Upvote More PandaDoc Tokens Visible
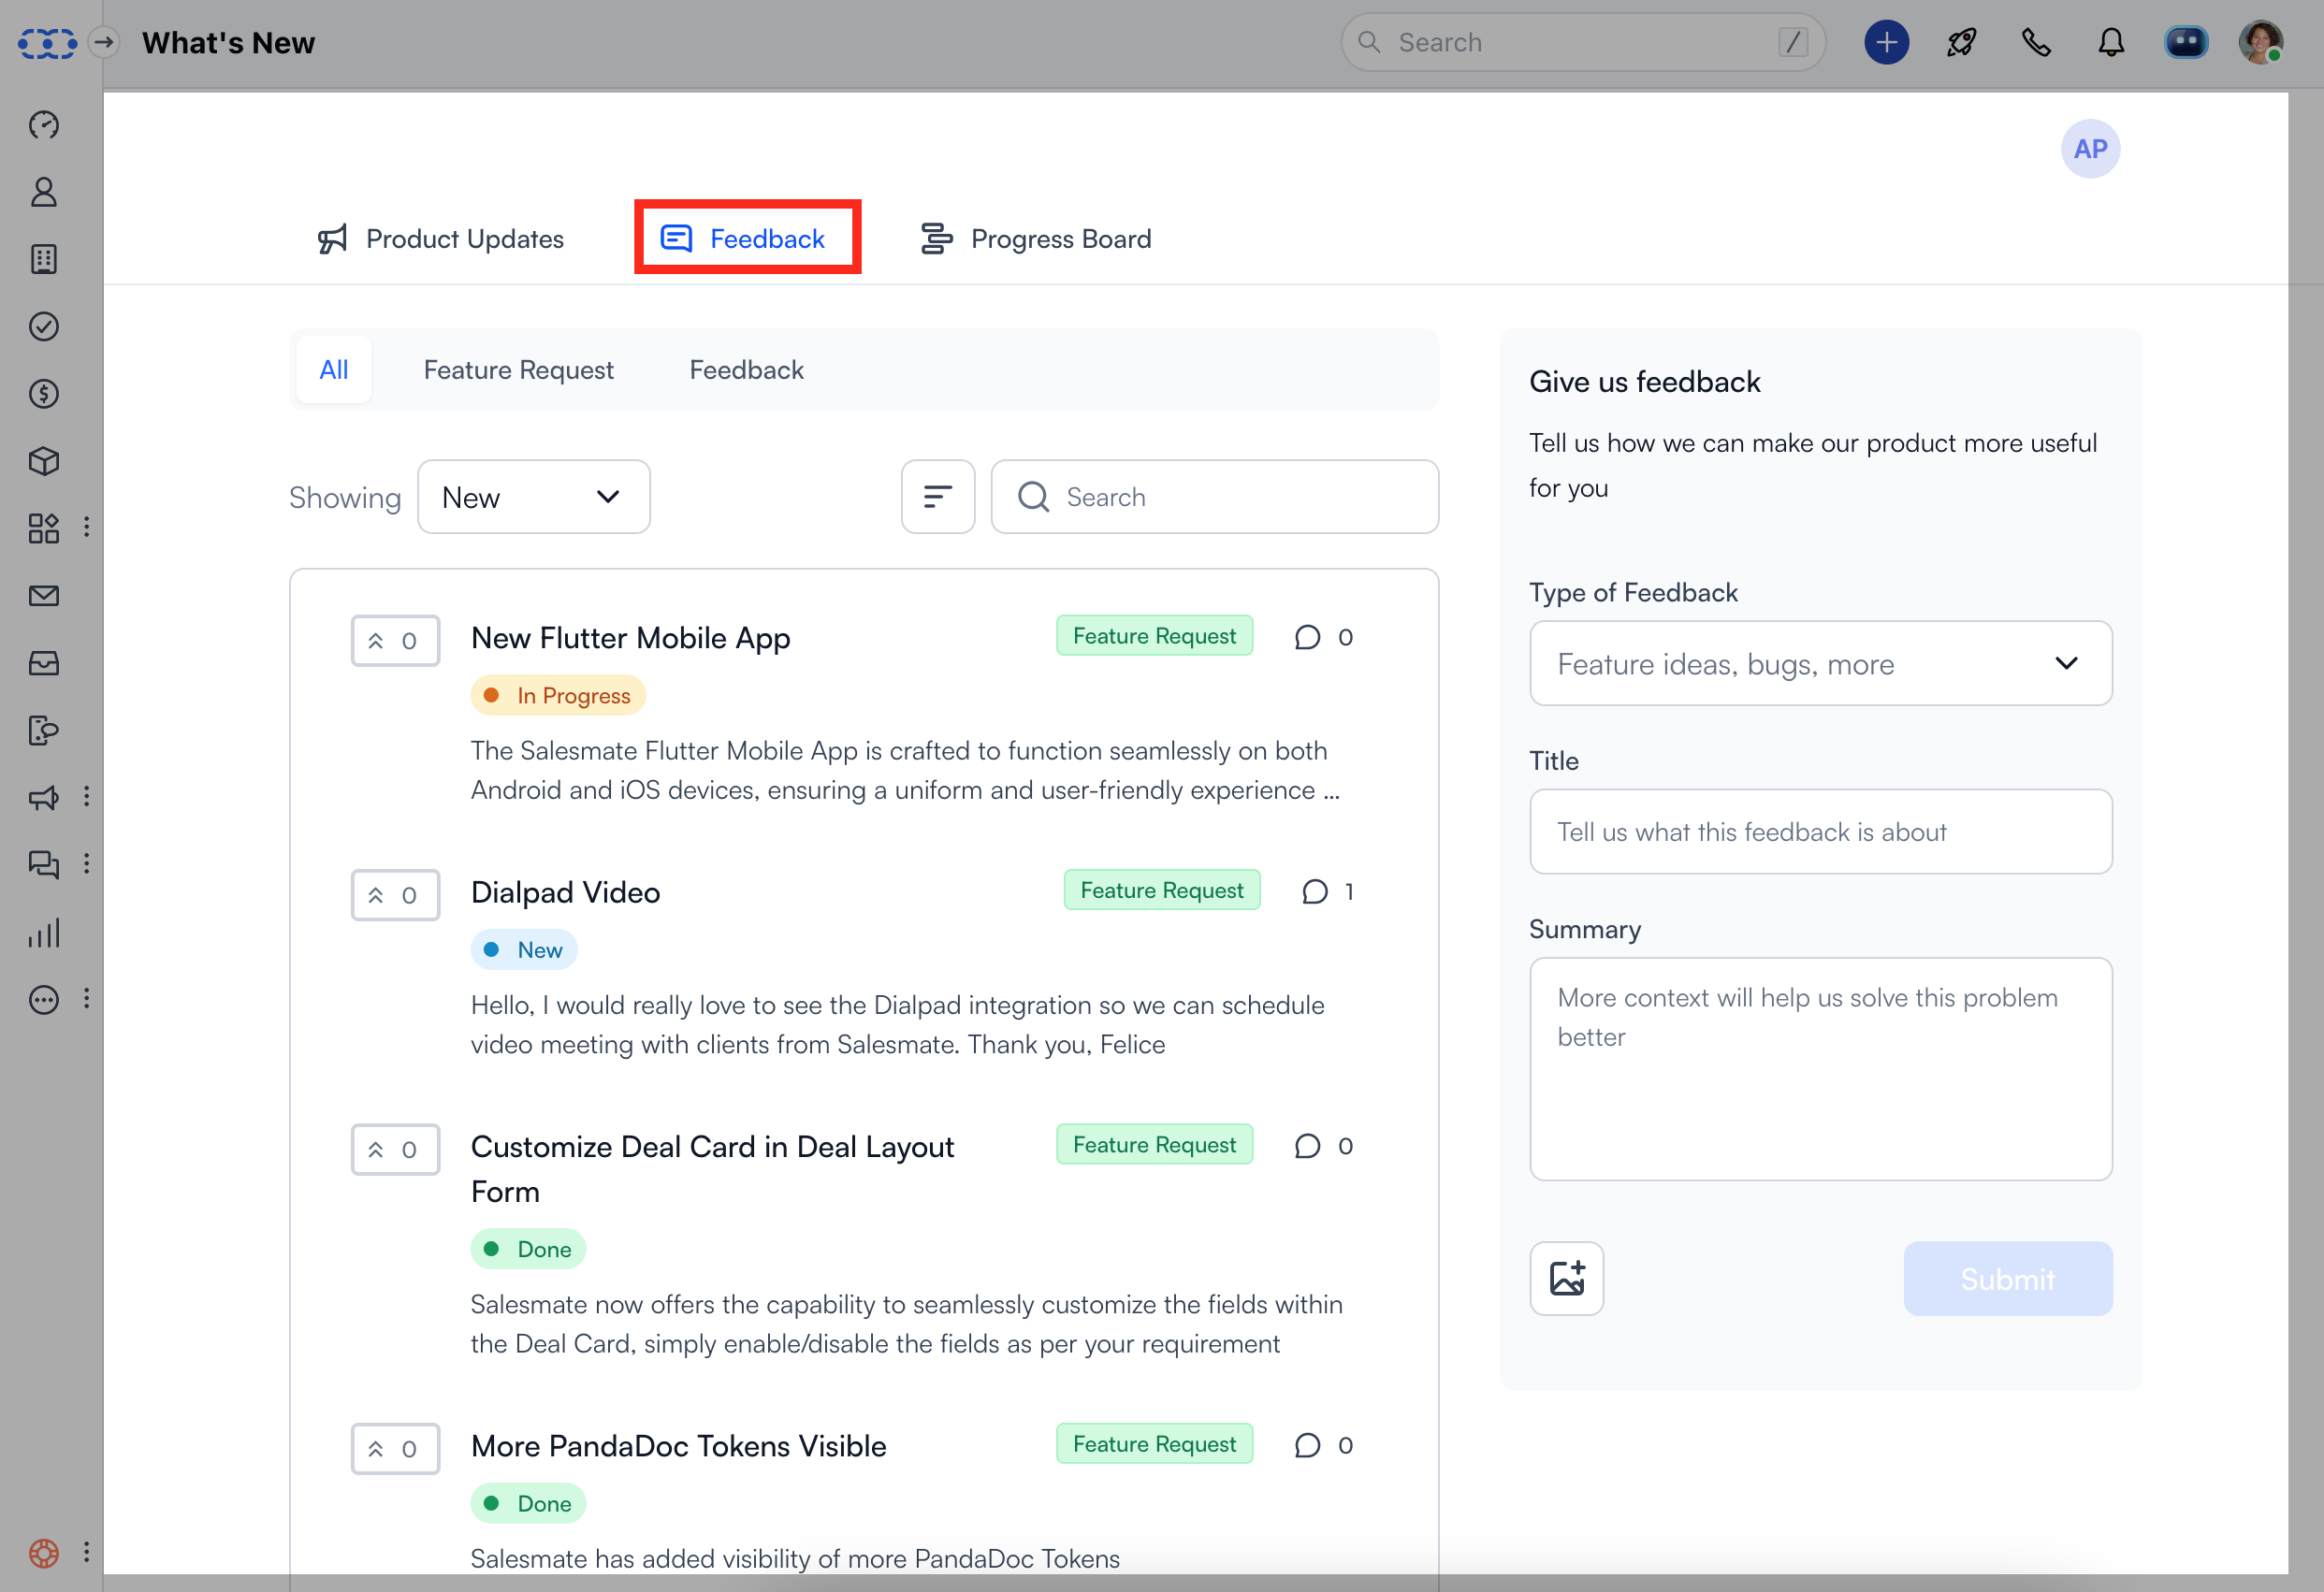 click(395, 1449)
